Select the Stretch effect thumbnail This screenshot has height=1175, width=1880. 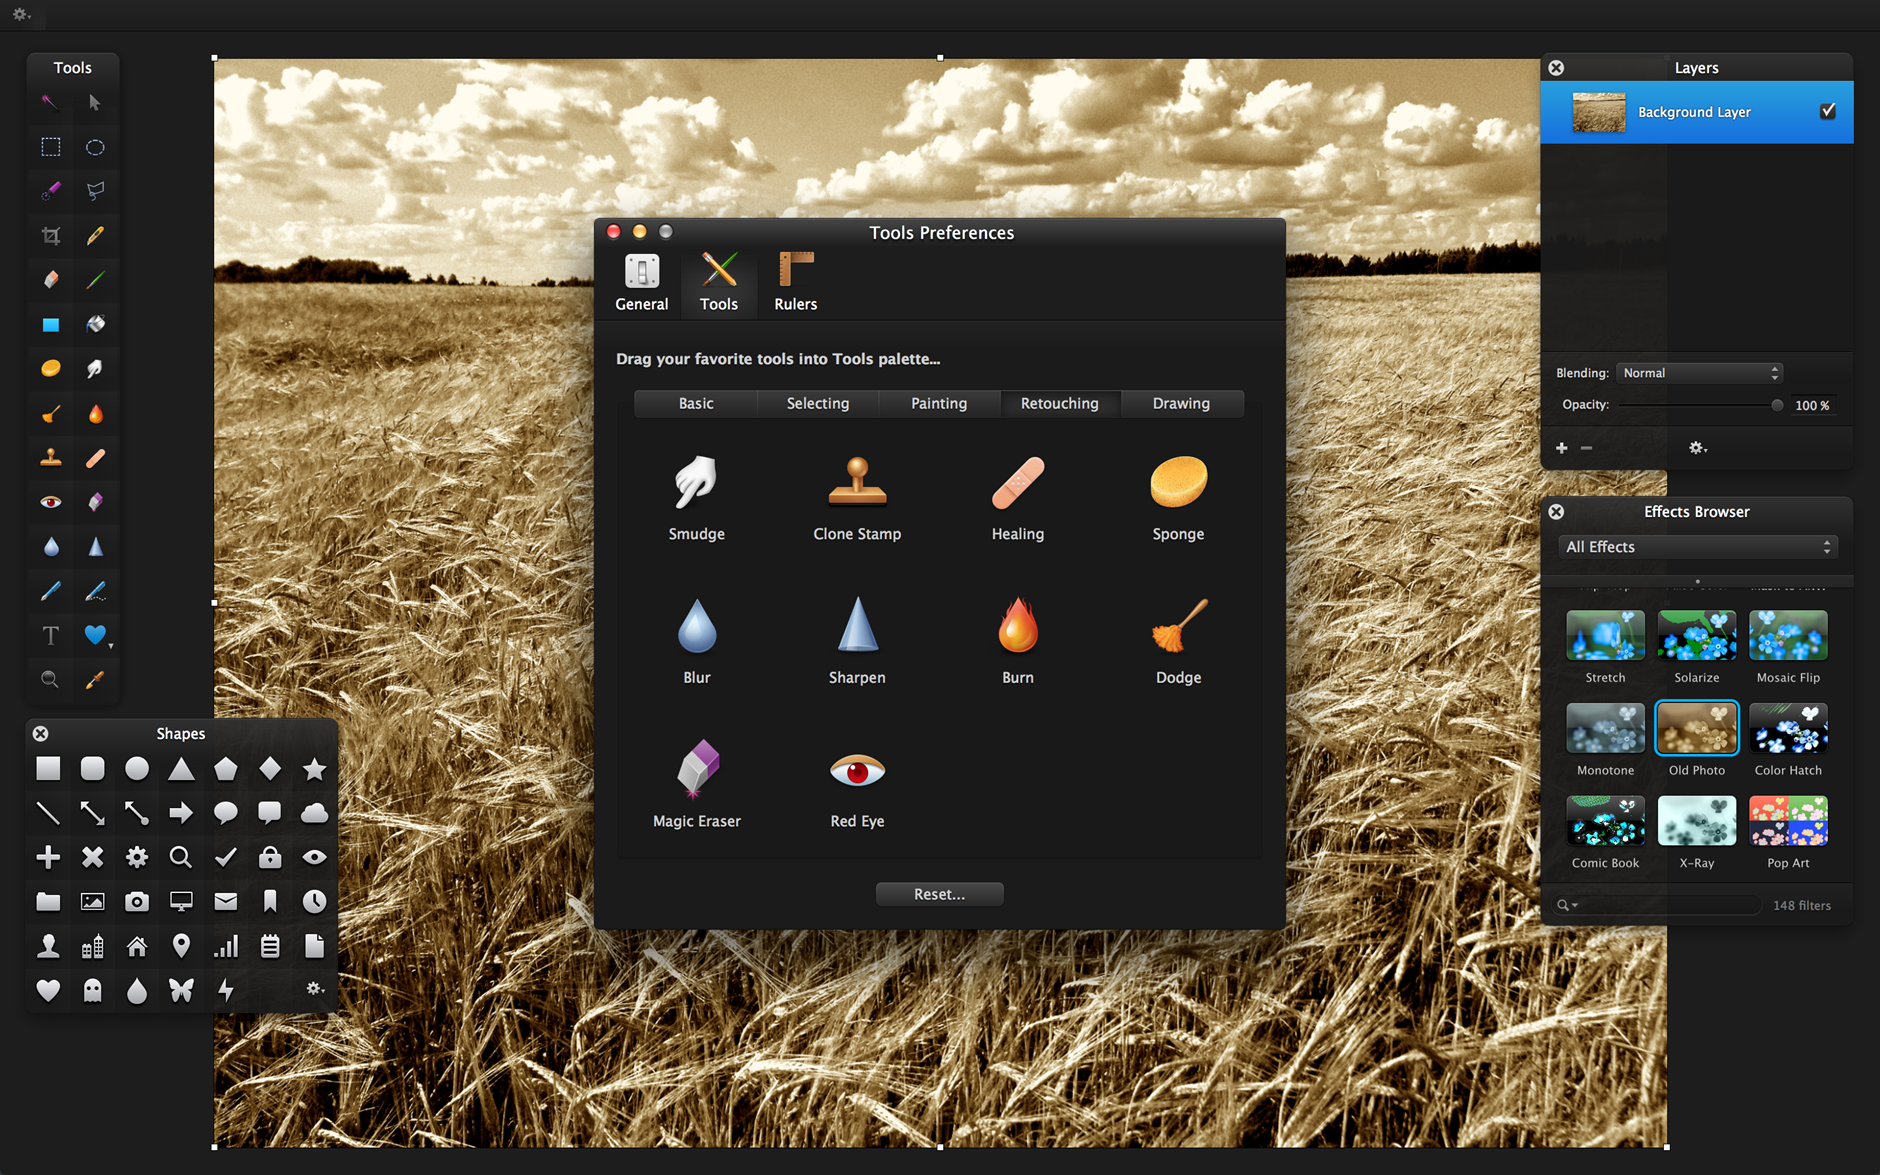[x=1605, y=635]
